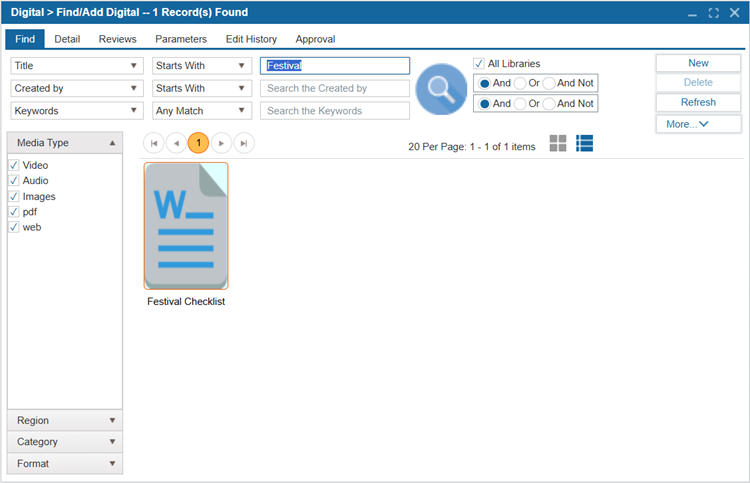Select page 1 in the pager
This screenshot has width=750, height=483.
[199, 143]
